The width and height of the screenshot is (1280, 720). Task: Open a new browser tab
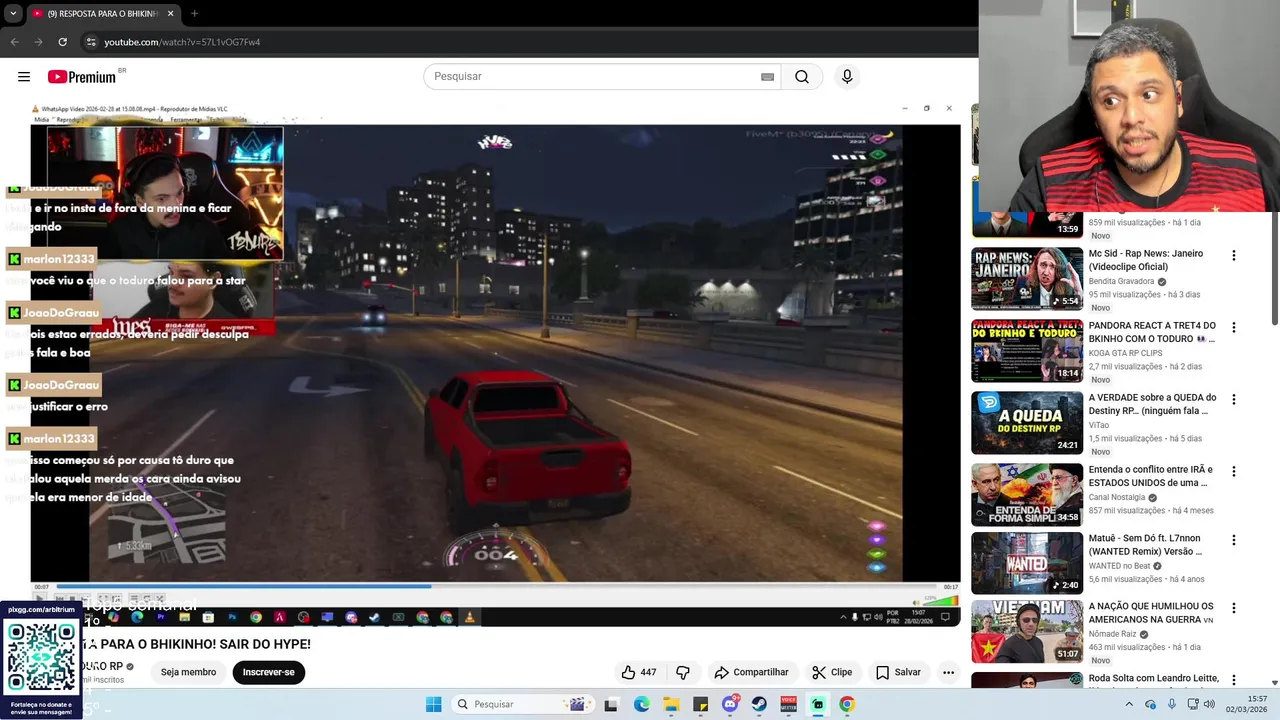(x=194, y=13)
